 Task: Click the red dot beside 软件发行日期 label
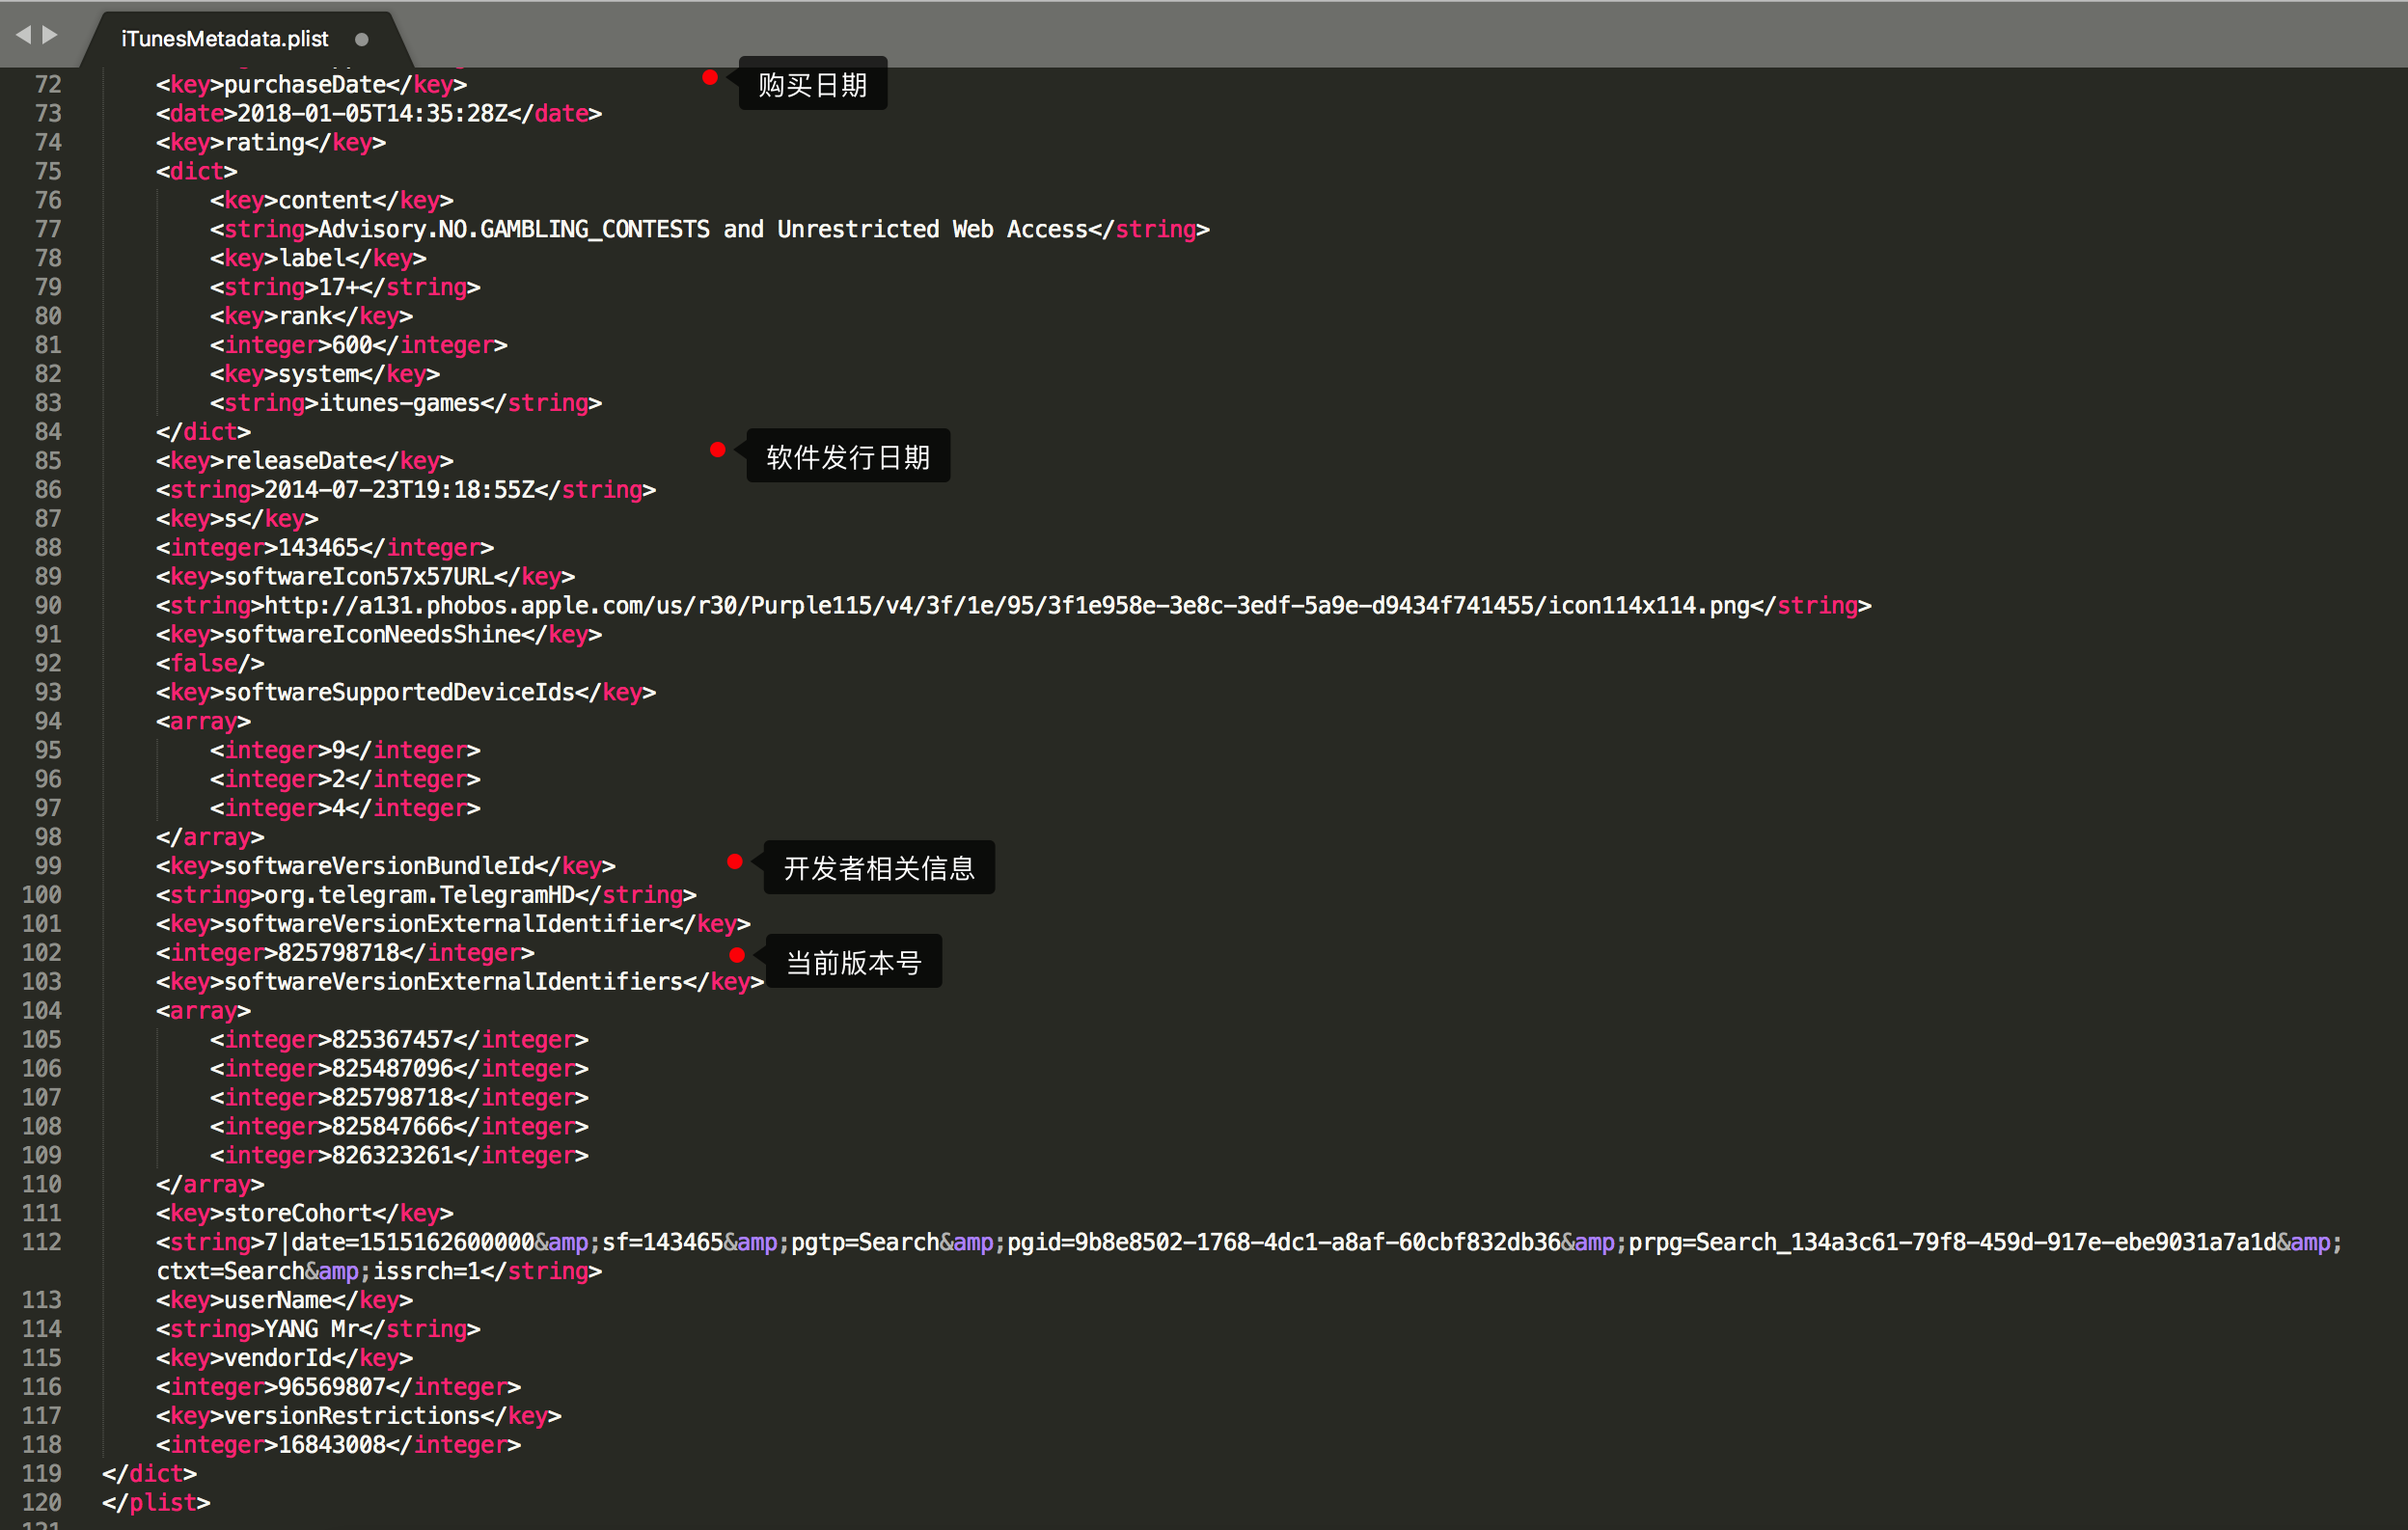click(x=718, y=450)
